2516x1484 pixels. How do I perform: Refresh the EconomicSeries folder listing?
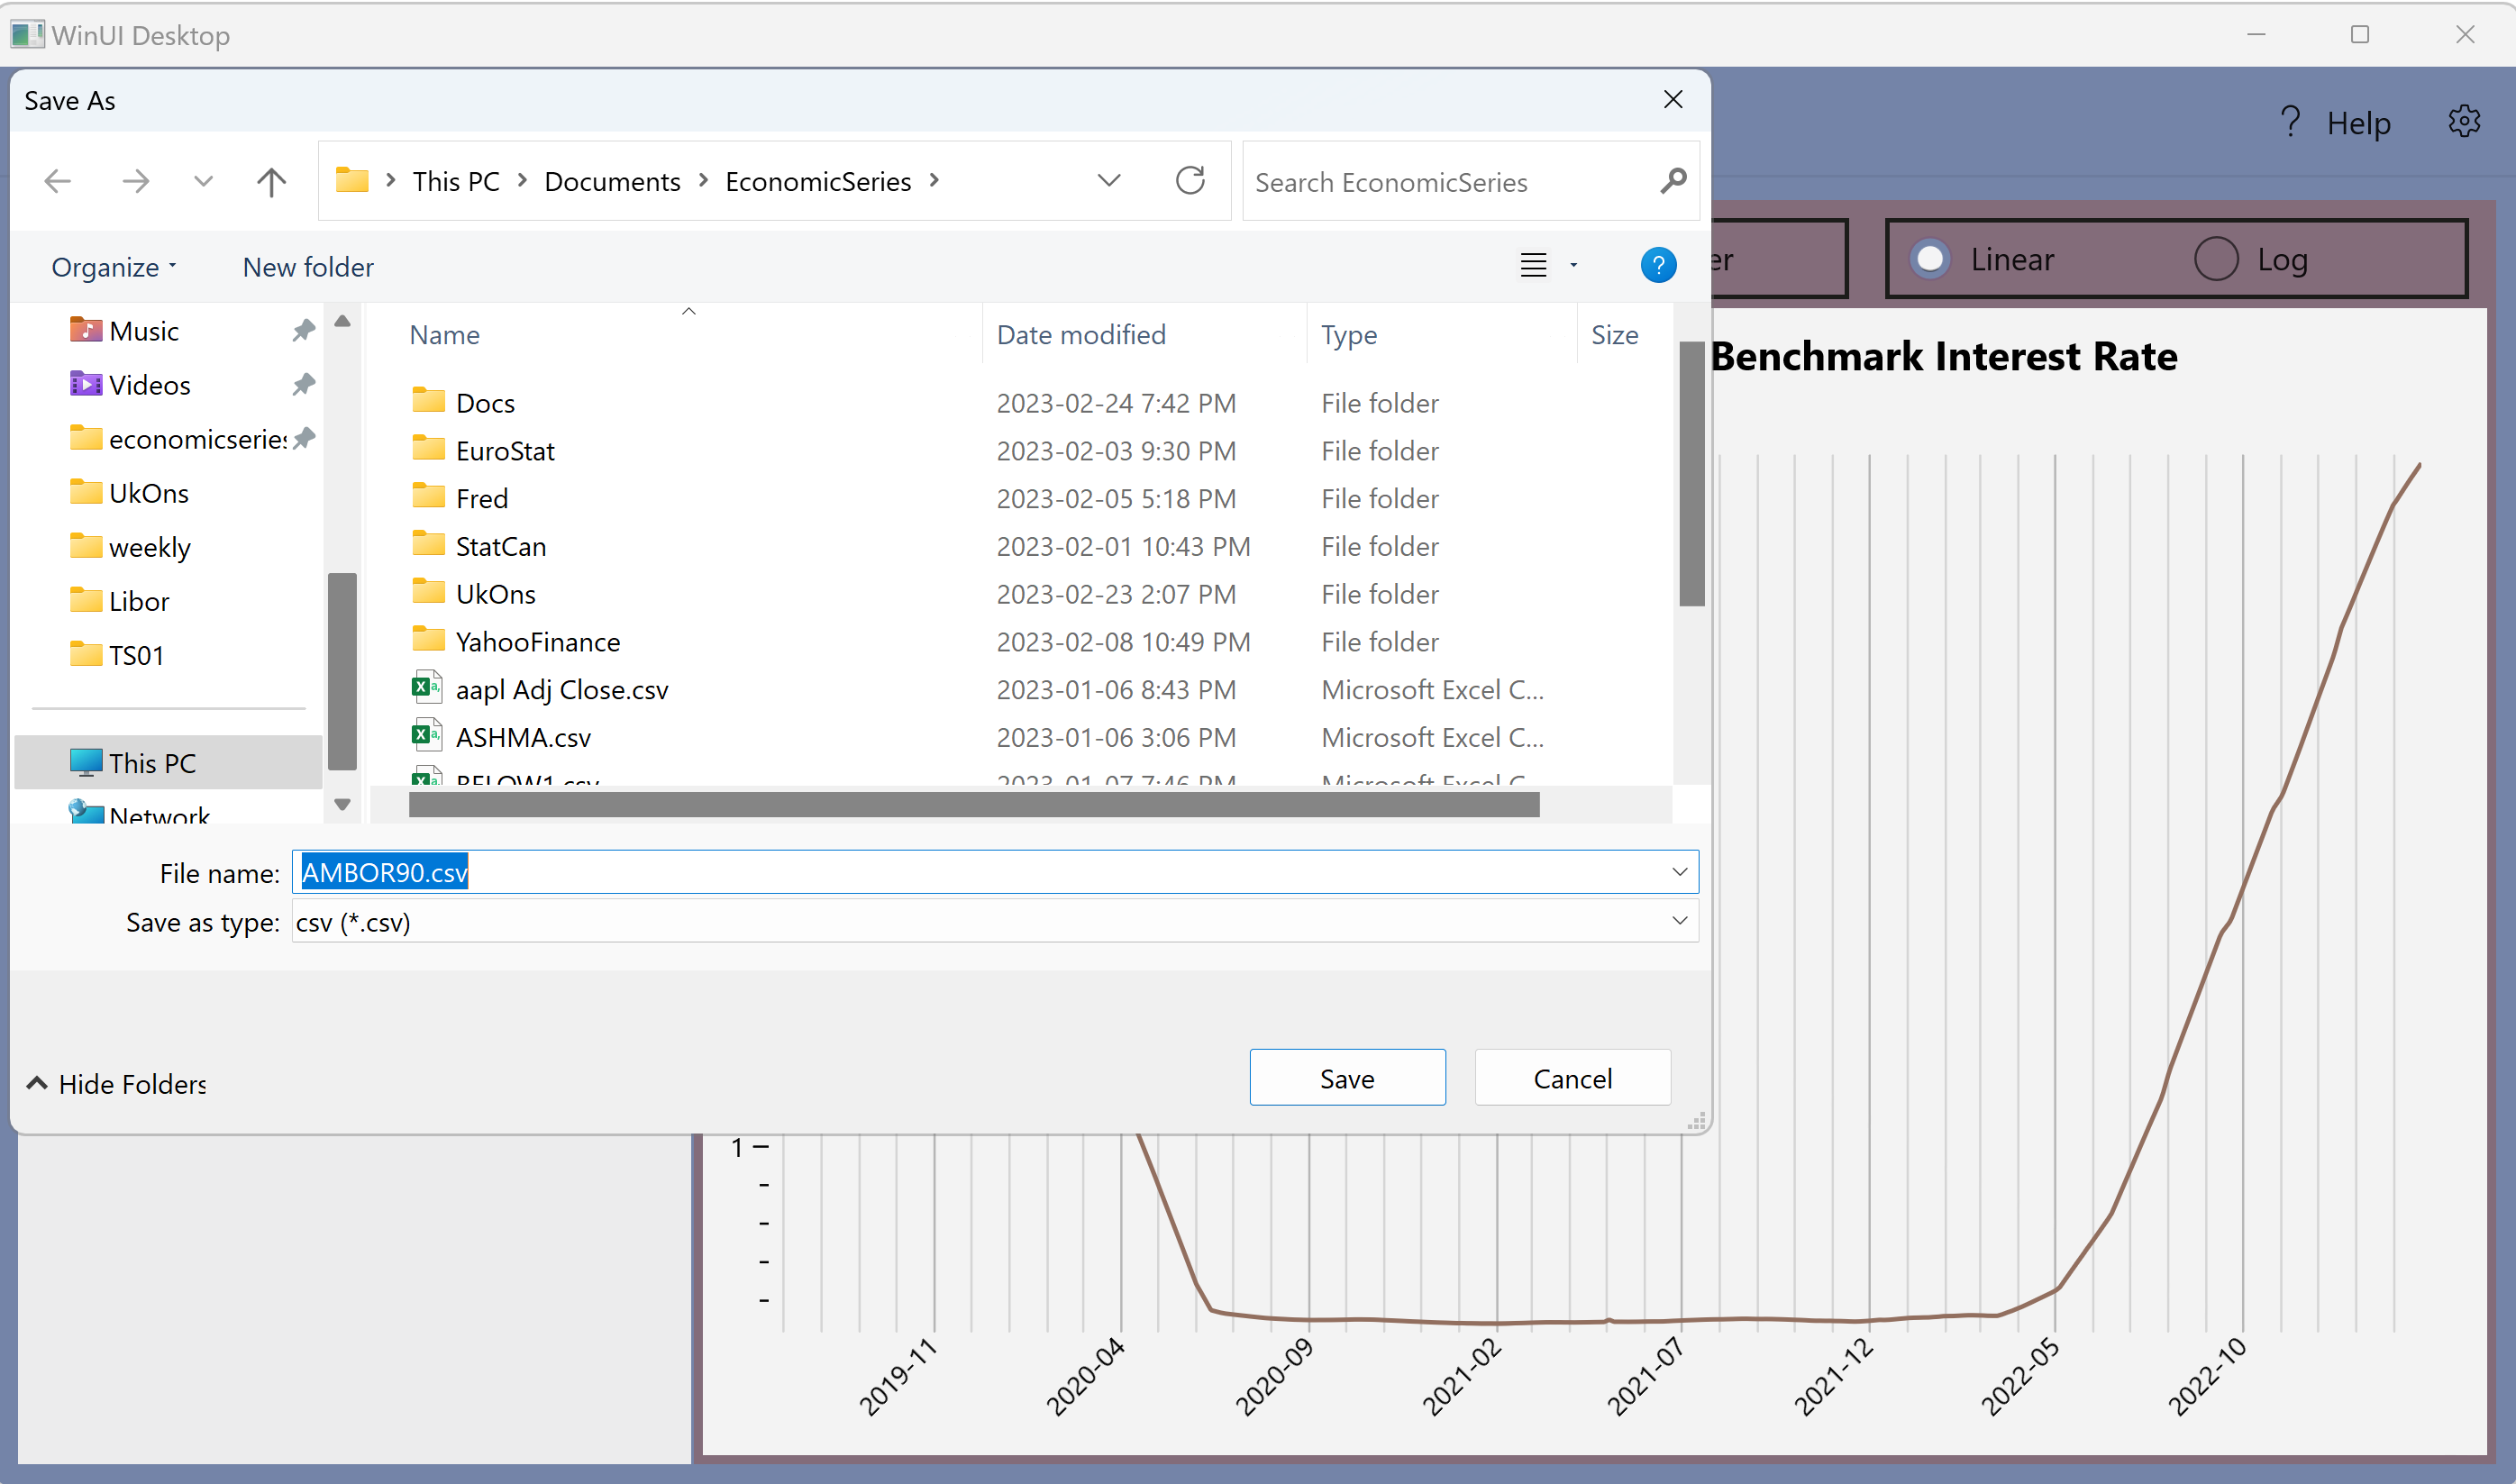click(1190, 181)
